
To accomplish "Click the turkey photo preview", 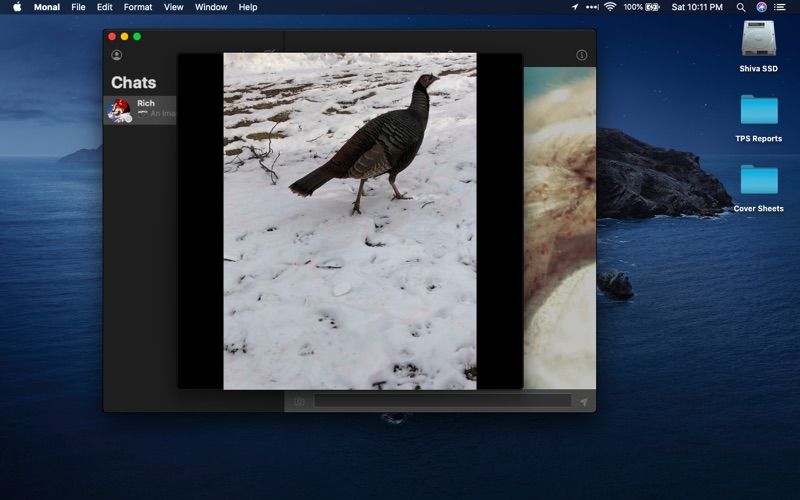I will [x=350, y=221].
